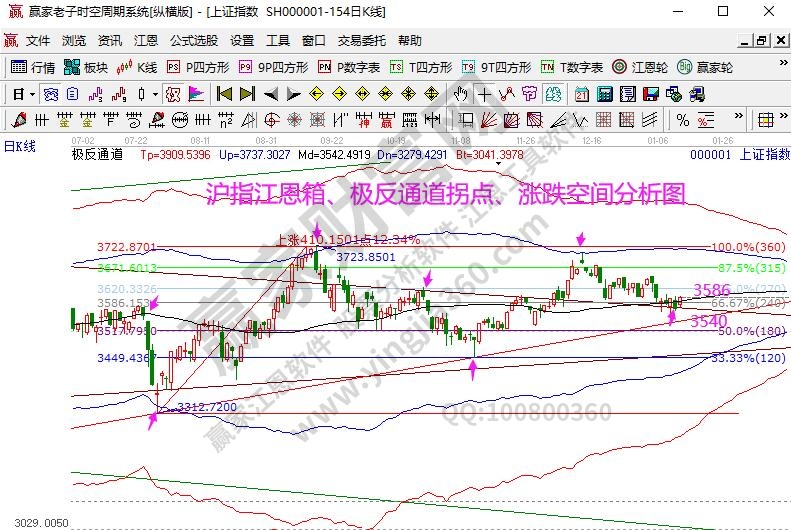Screen dimensions: 791x530
Task: Click the calendar date icon
Action: pyautogui.click(x=582, y=94)
